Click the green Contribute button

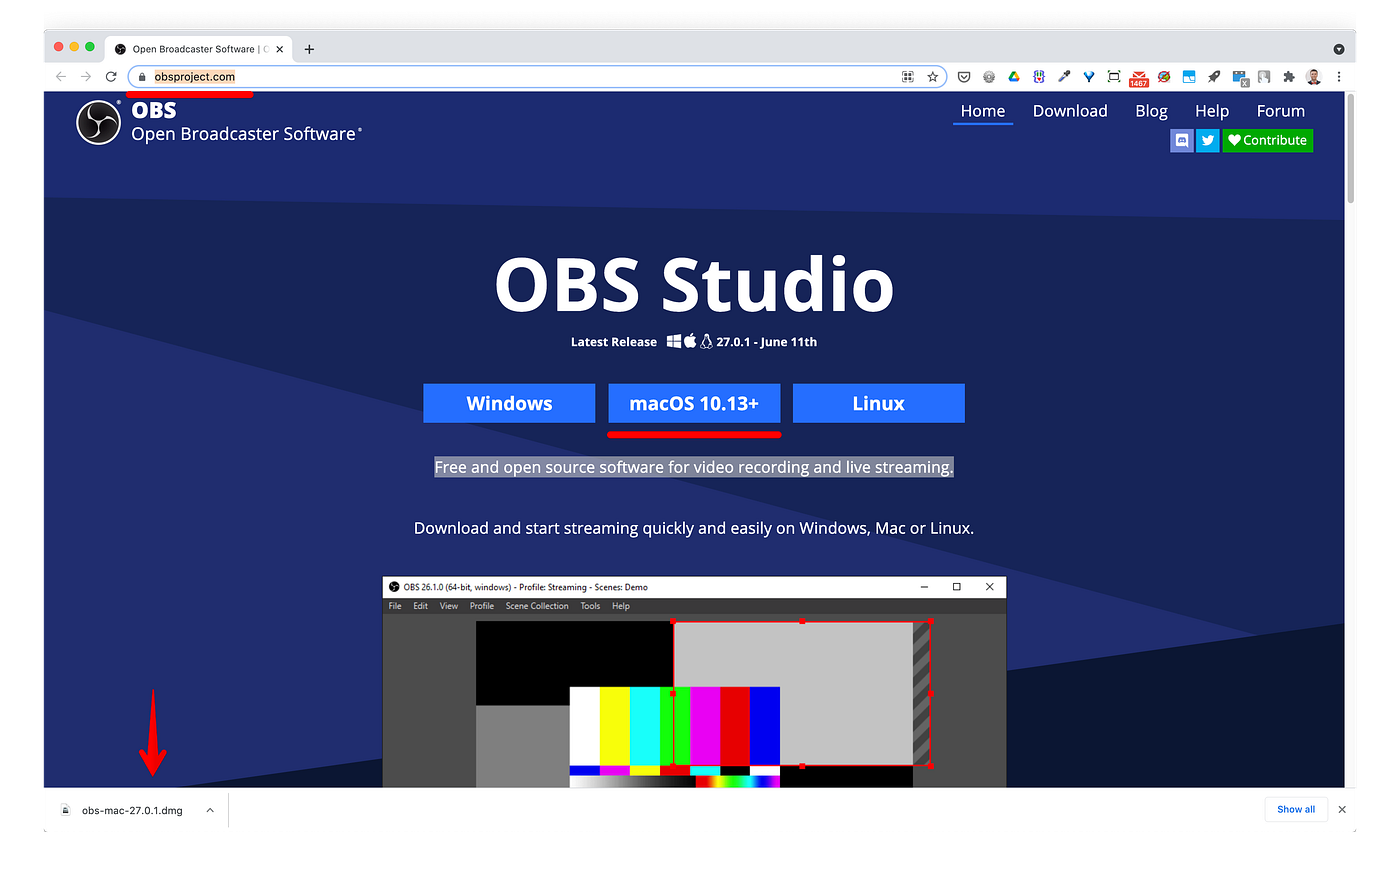click(x=1268, y=141)
